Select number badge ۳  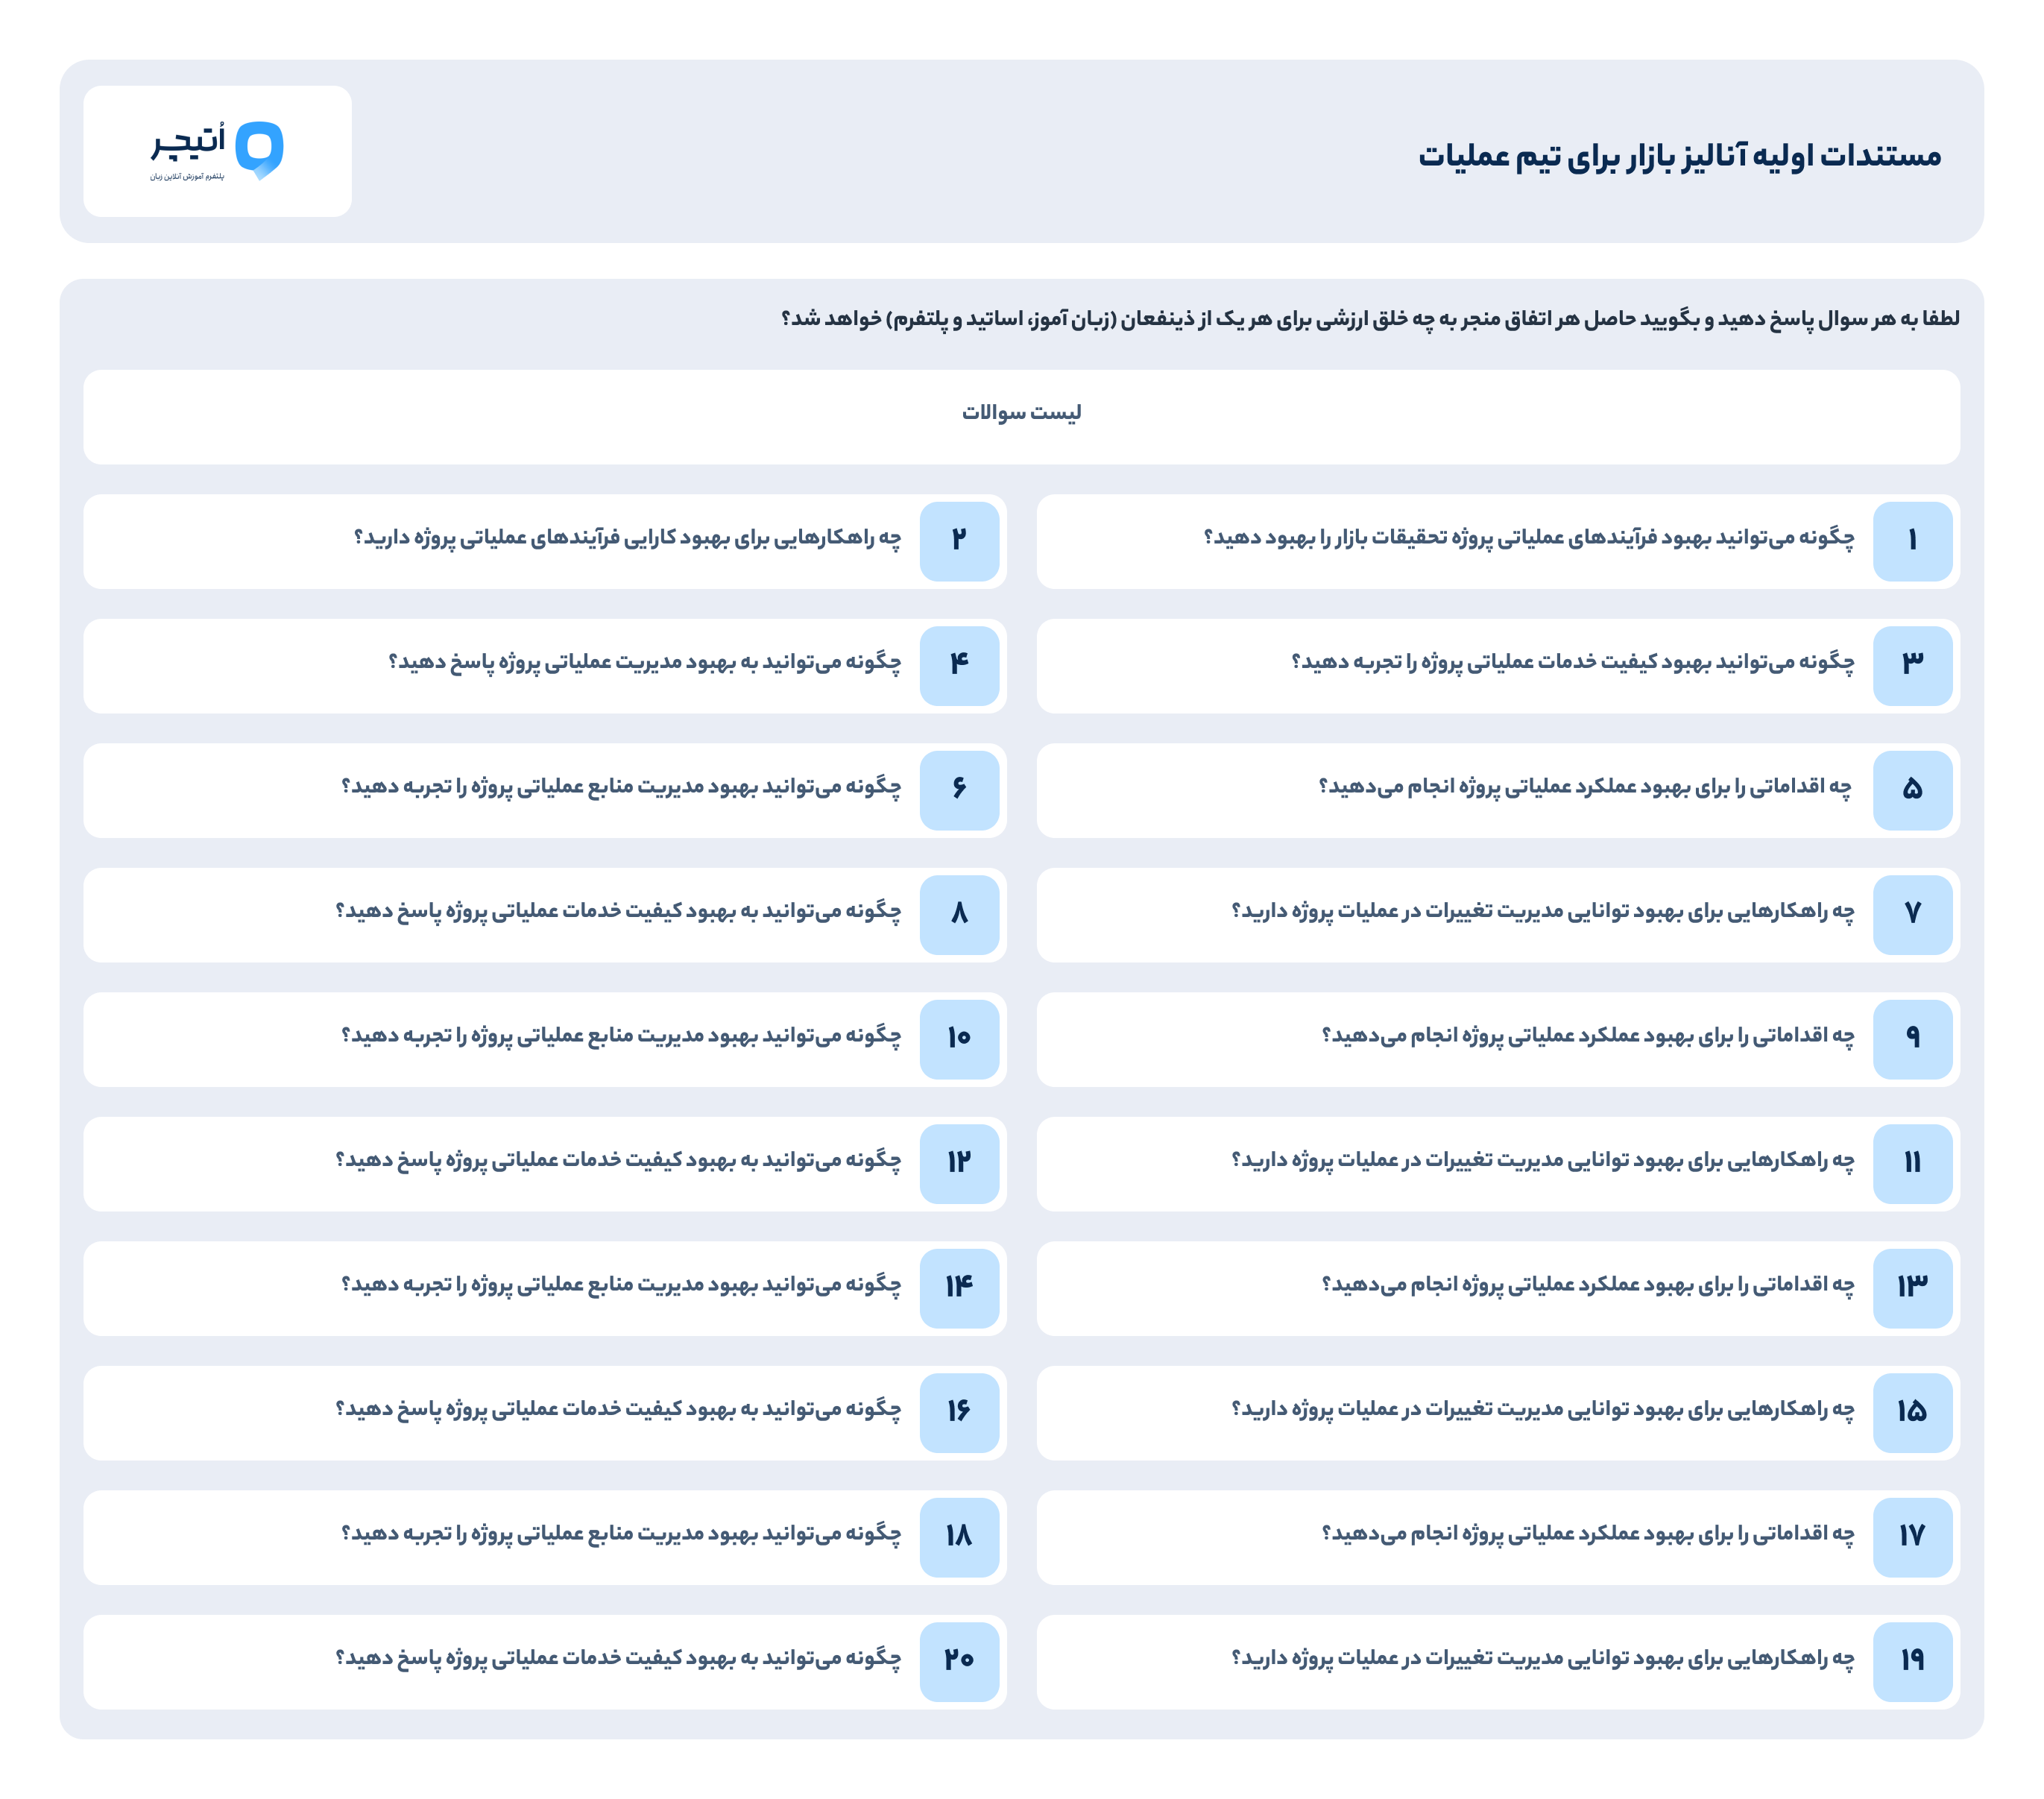click(1912, 666)
